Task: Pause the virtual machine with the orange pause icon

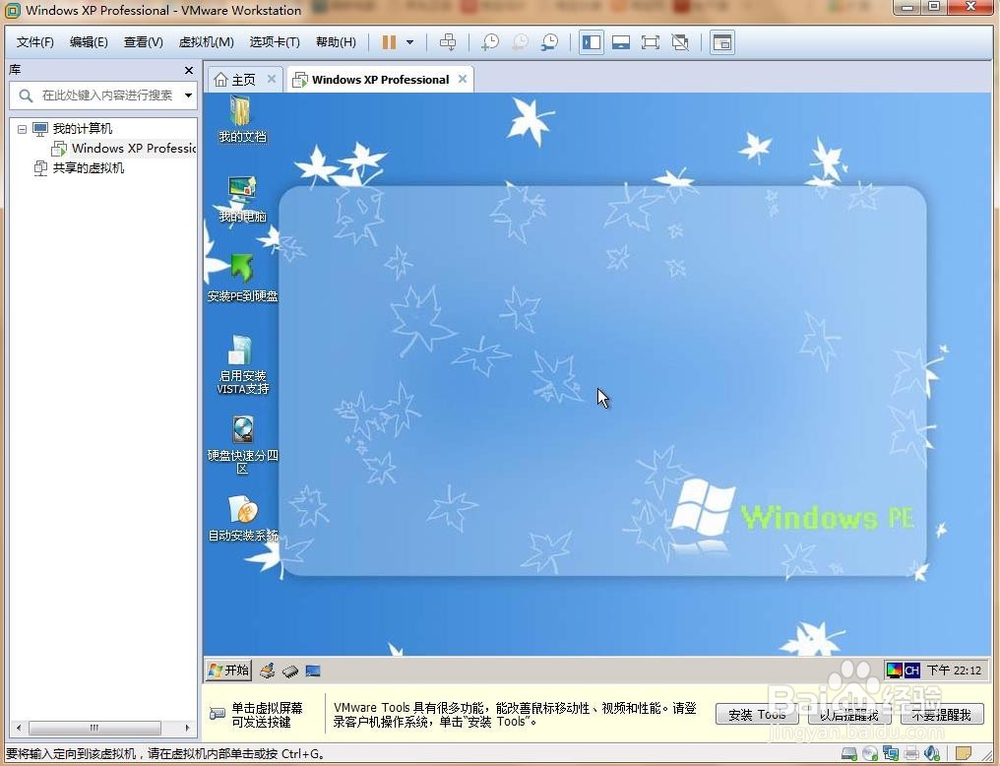Action: 388,42
